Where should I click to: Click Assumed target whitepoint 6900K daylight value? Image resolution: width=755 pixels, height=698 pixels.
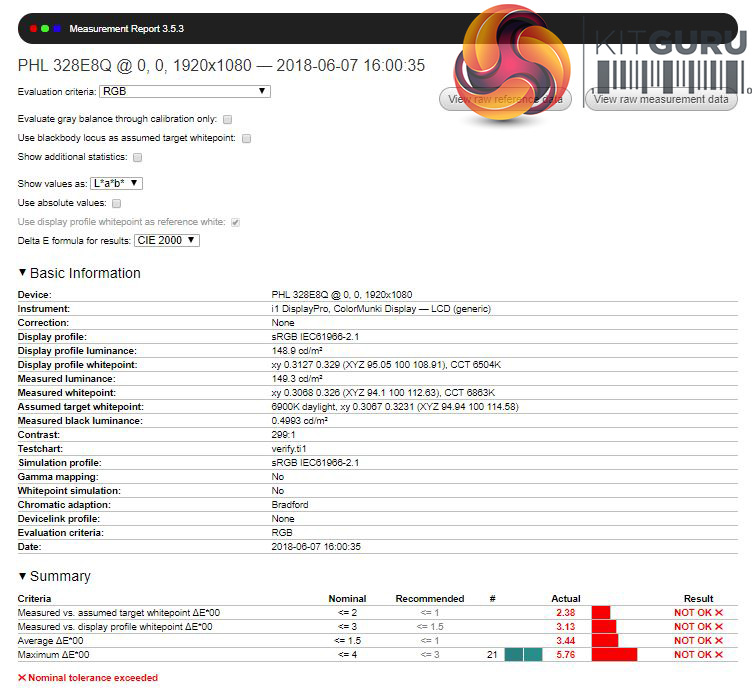pyautogui.click(x=395, y=407)
